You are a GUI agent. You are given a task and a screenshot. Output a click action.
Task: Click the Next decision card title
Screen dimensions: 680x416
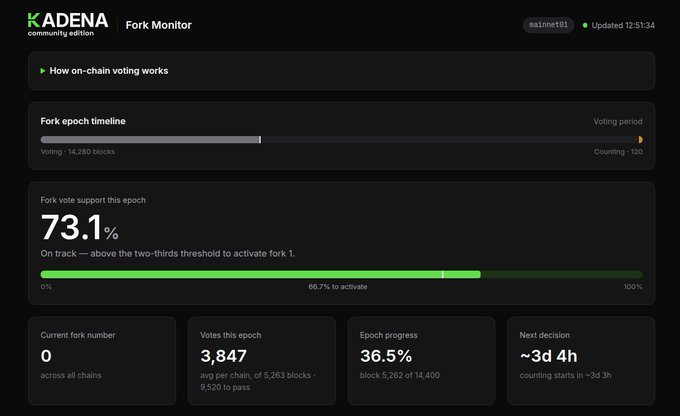[545, 335]
